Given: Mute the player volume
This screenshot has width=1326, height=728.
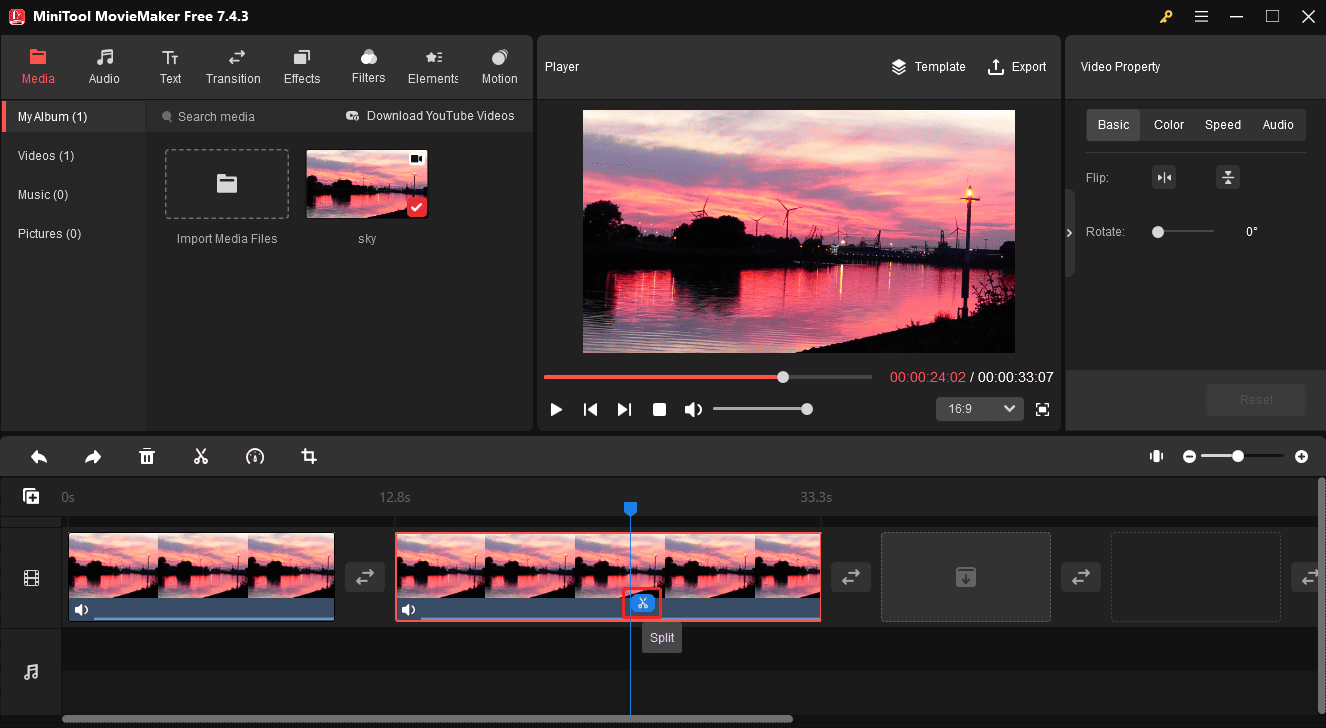Looking at the screenshot, I should coord(692,409).
